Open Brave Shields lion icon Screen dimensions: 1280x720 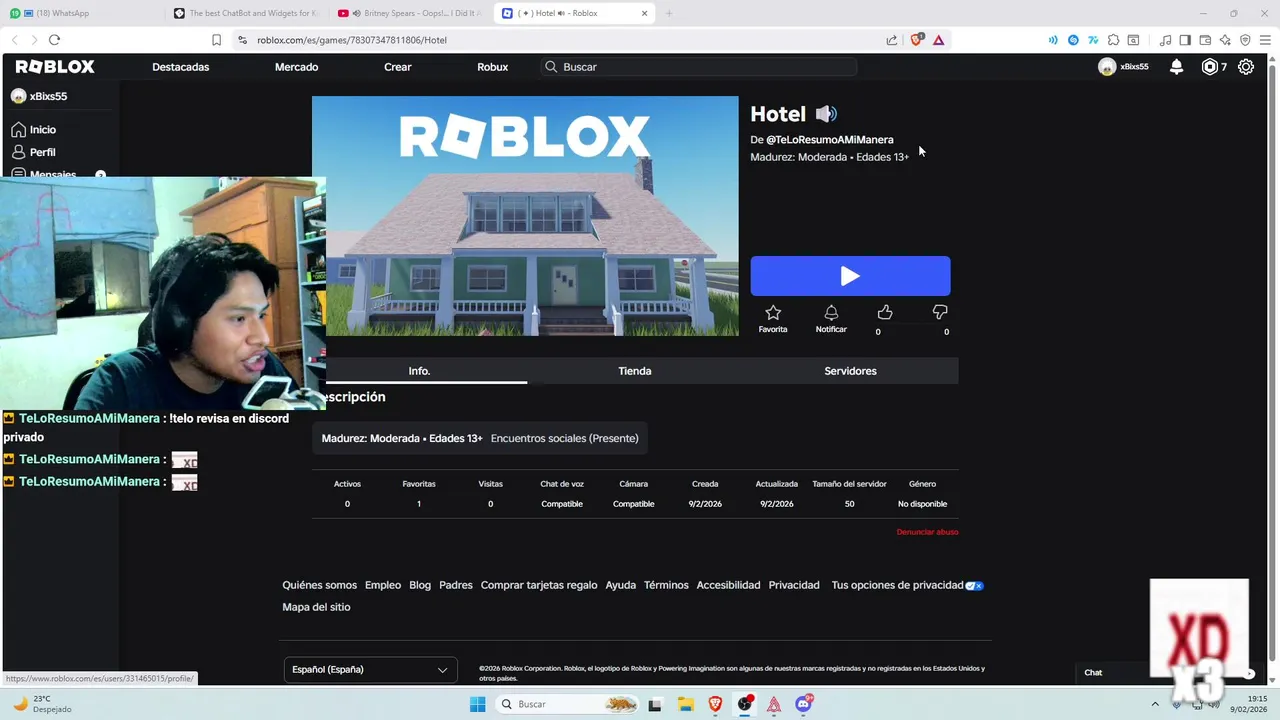tap(916, 40)
